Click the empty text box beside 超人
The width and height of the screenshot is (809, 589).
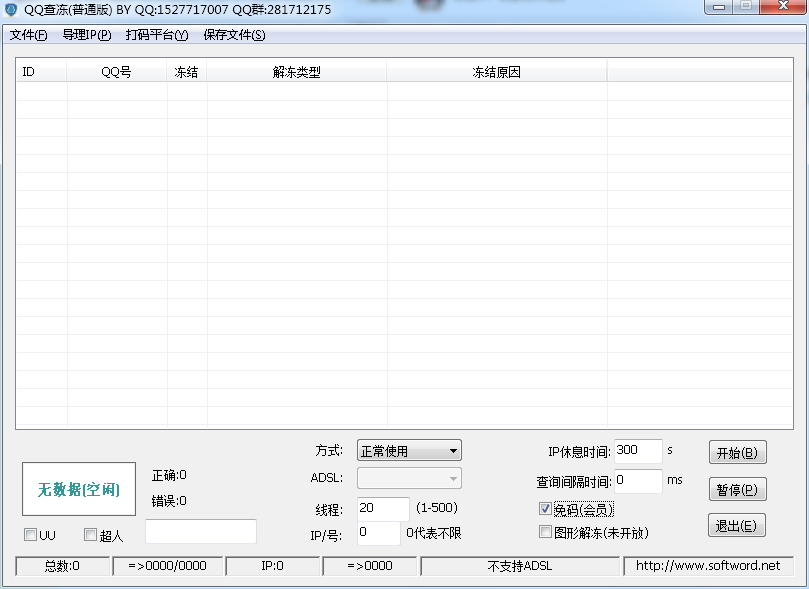pyautogui.click(x=201, y=531)
